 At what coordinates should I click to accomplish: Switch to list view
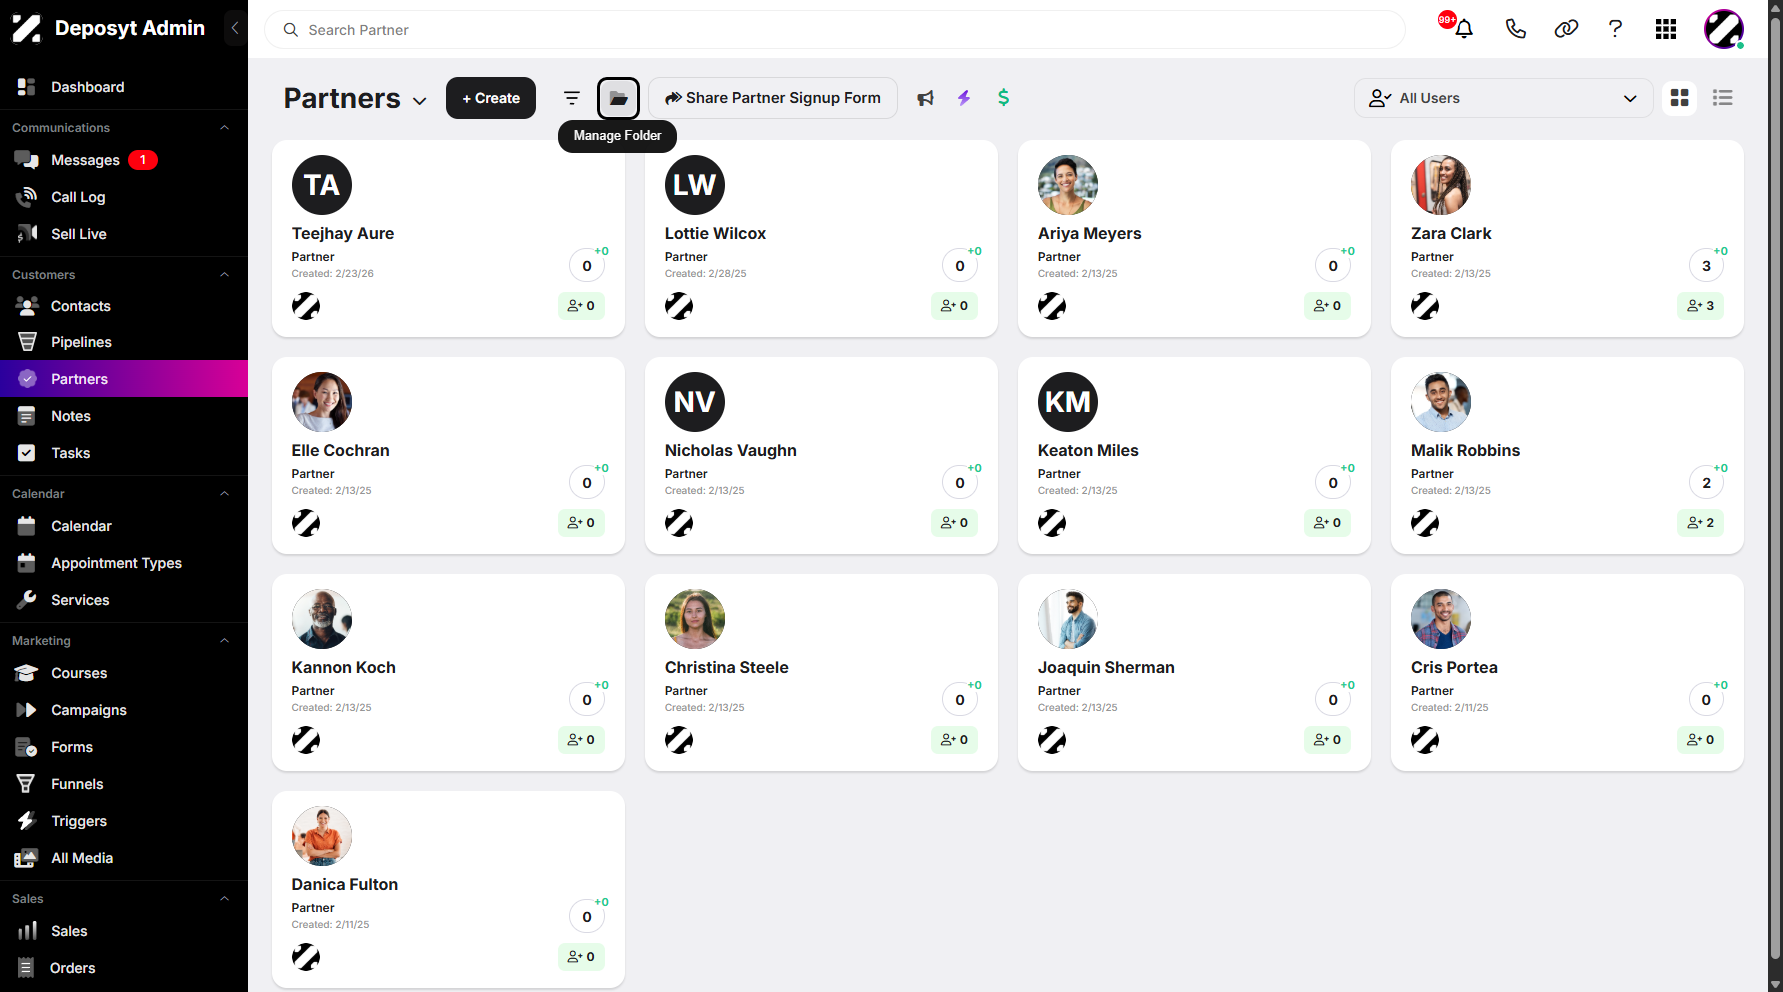click(1722, 98)
